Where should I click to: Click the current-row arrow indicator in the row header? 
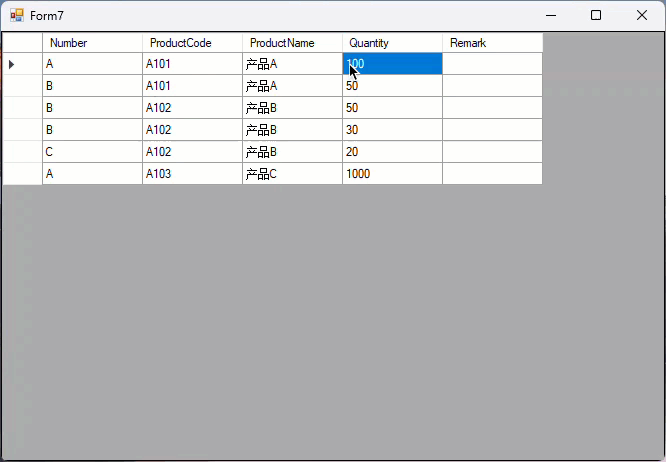pos(12,64)
